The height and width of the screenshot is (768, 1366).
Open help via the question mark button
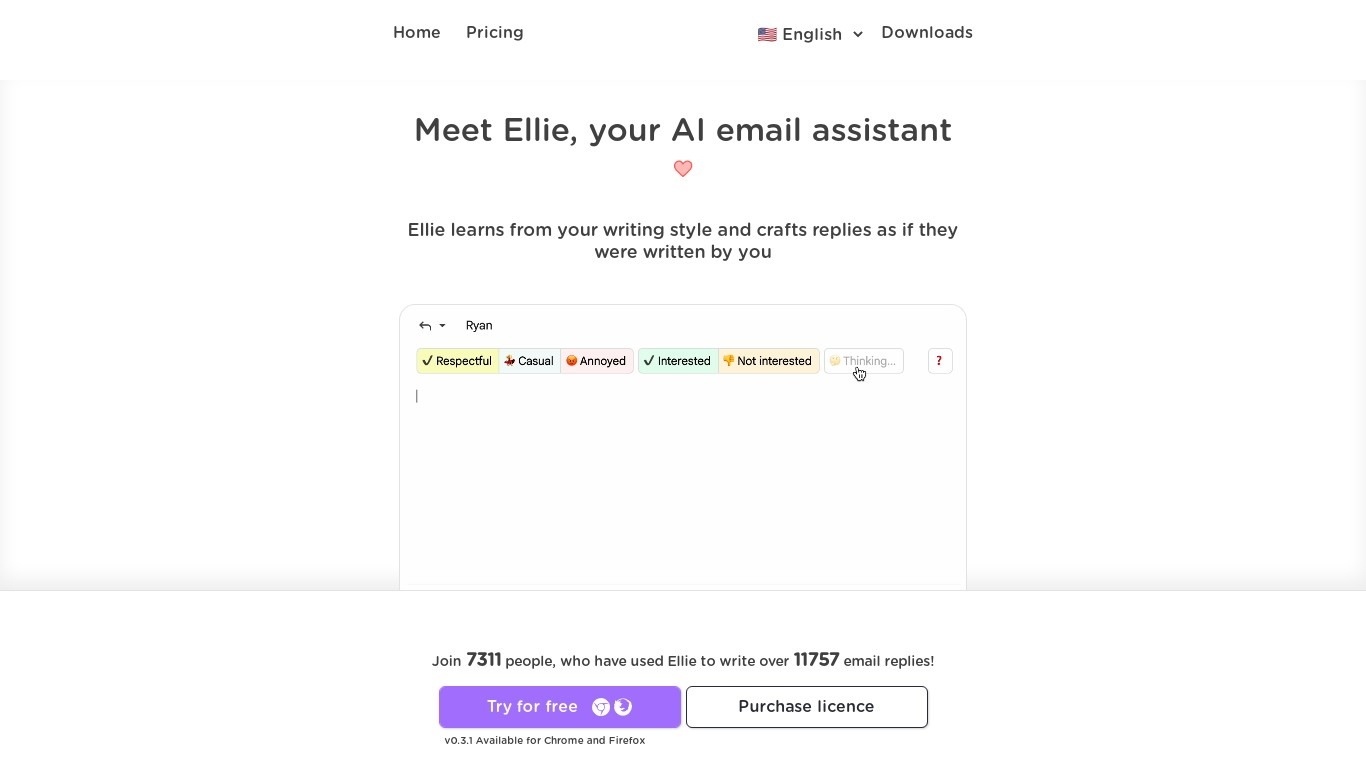939,361
